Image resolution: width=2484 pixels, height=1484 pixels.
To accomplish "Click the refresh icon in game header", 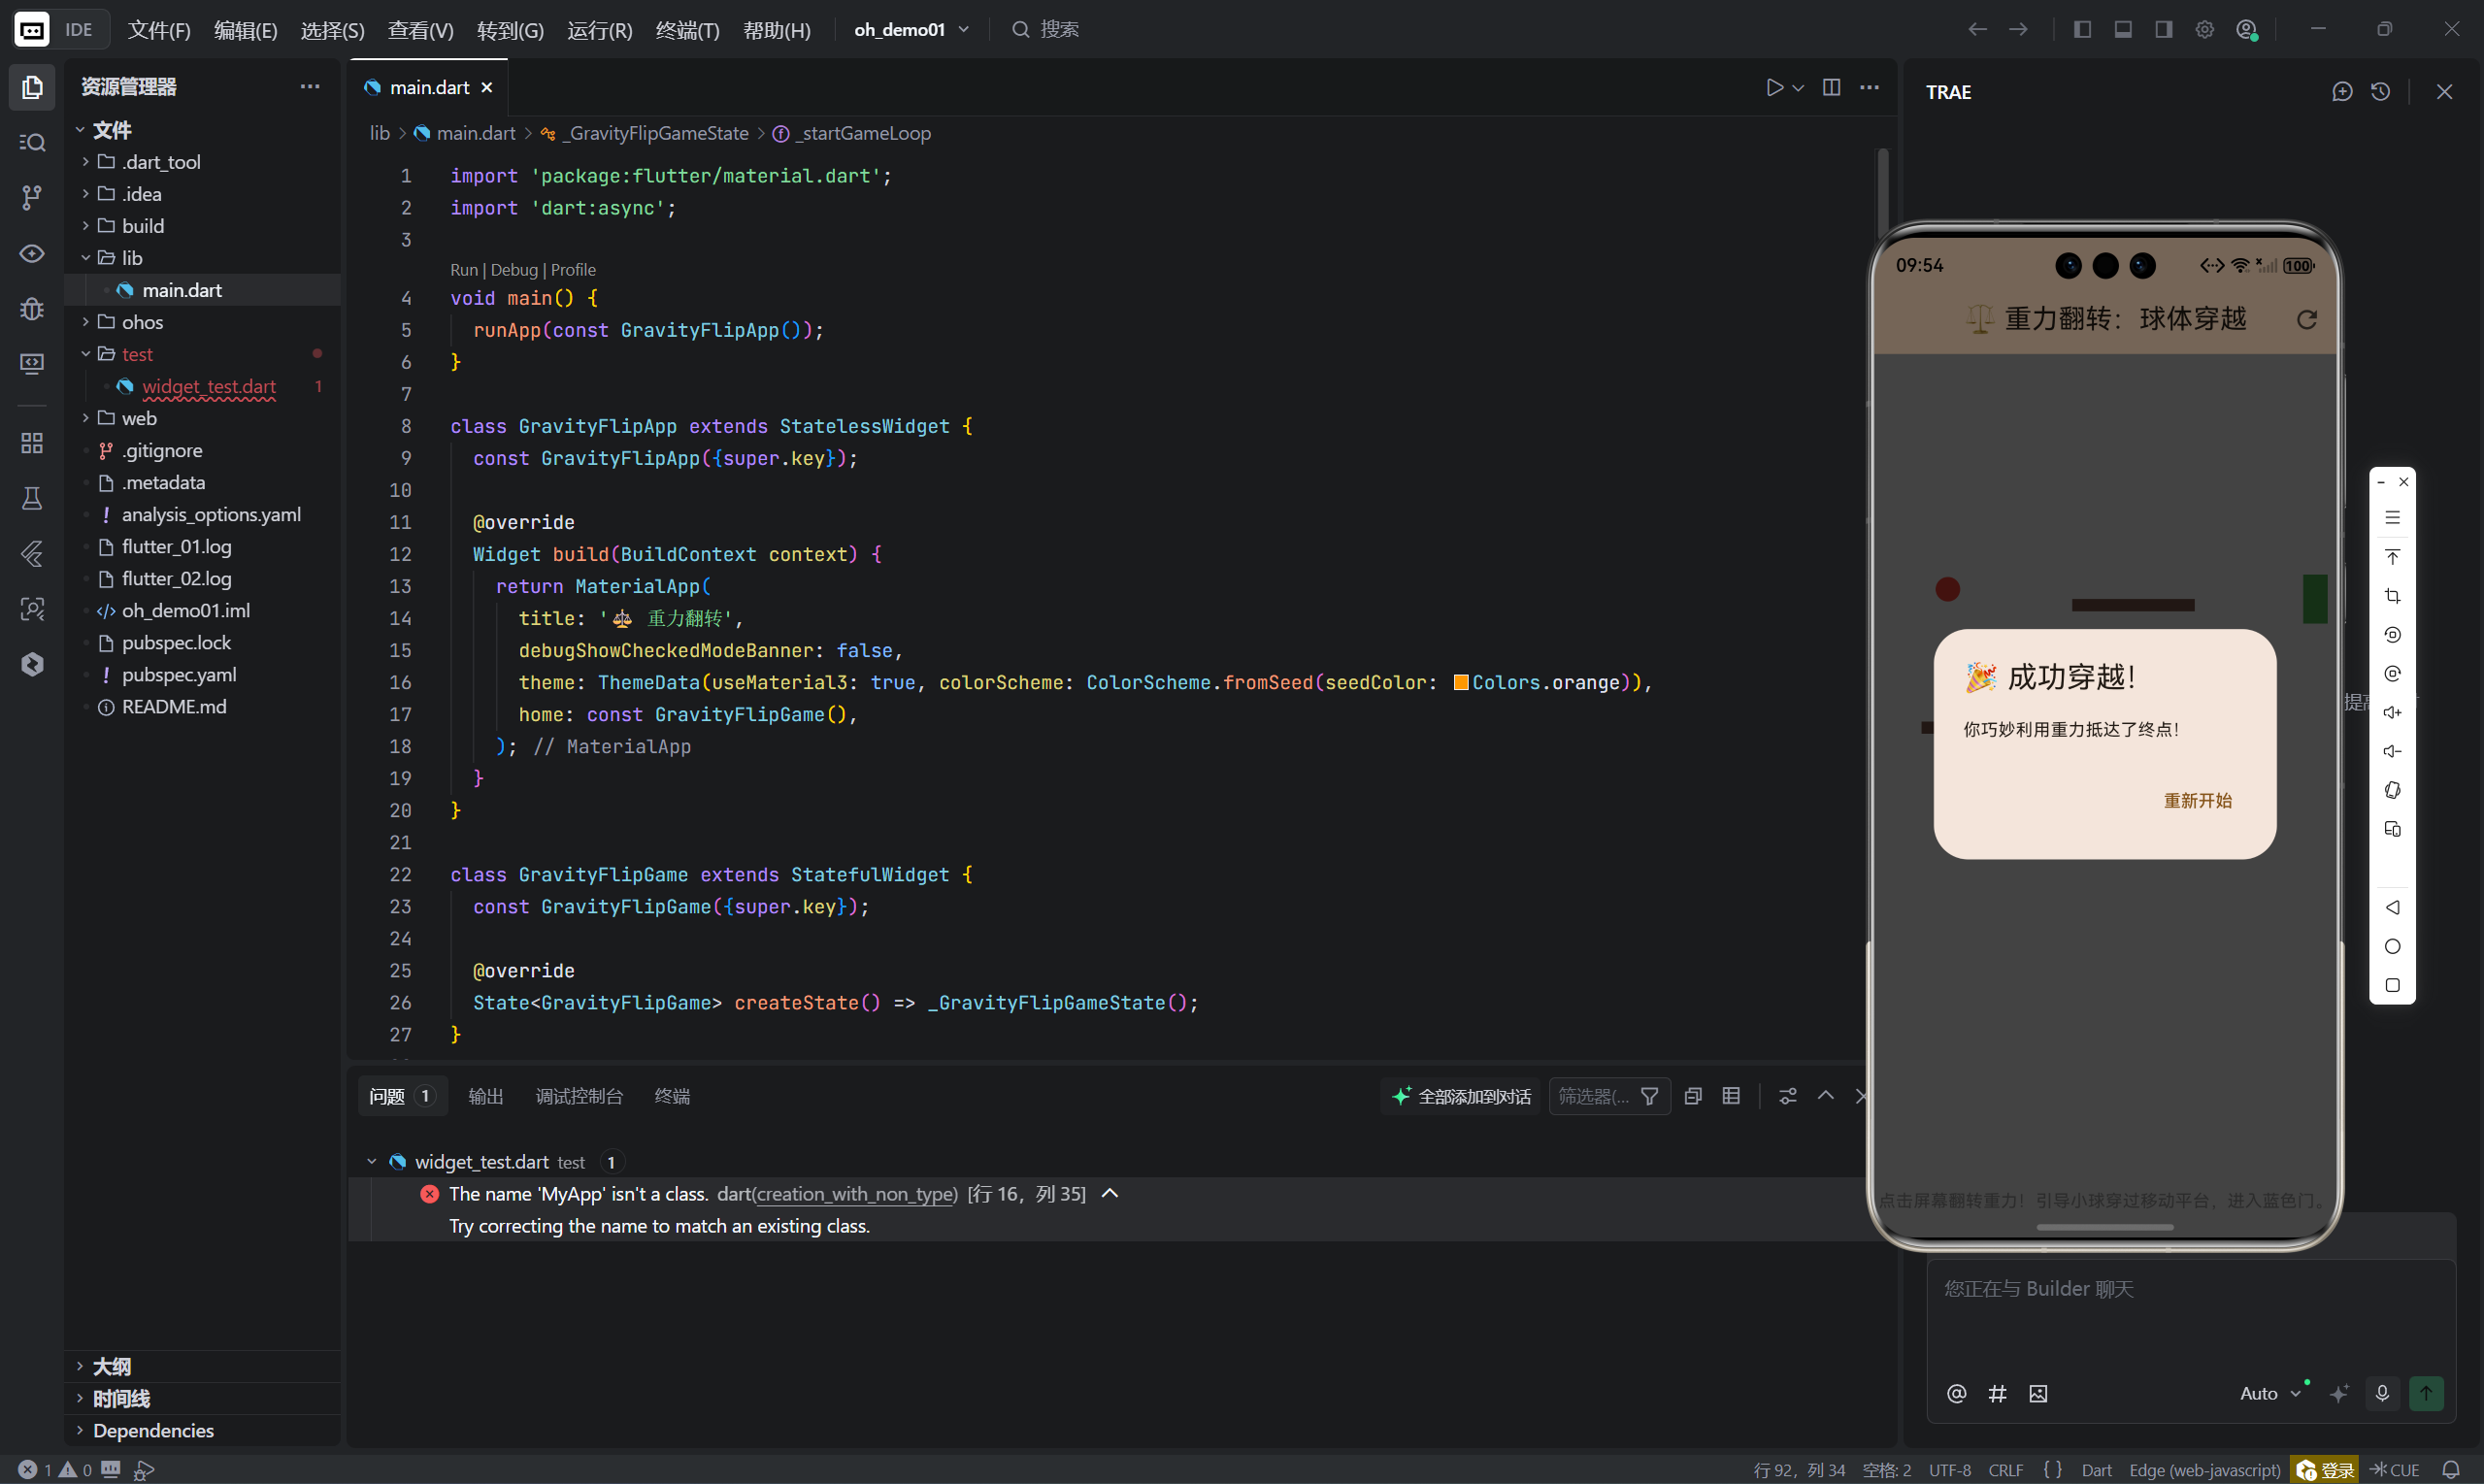I will click(2306, 319).
